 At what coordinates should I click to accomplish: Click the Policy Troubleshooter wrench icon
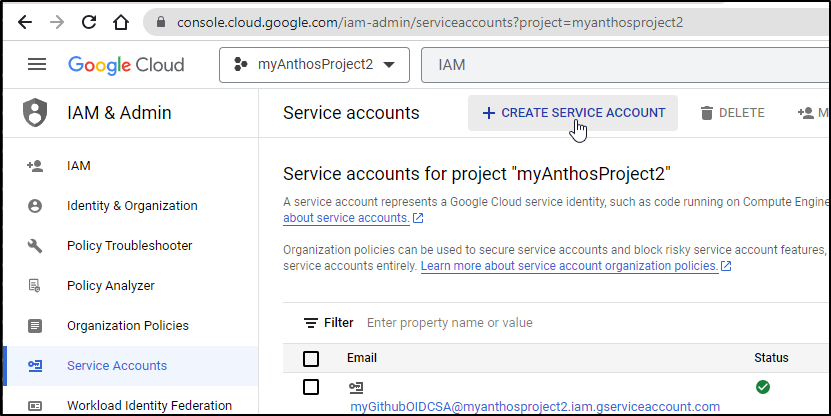point(35,245)
